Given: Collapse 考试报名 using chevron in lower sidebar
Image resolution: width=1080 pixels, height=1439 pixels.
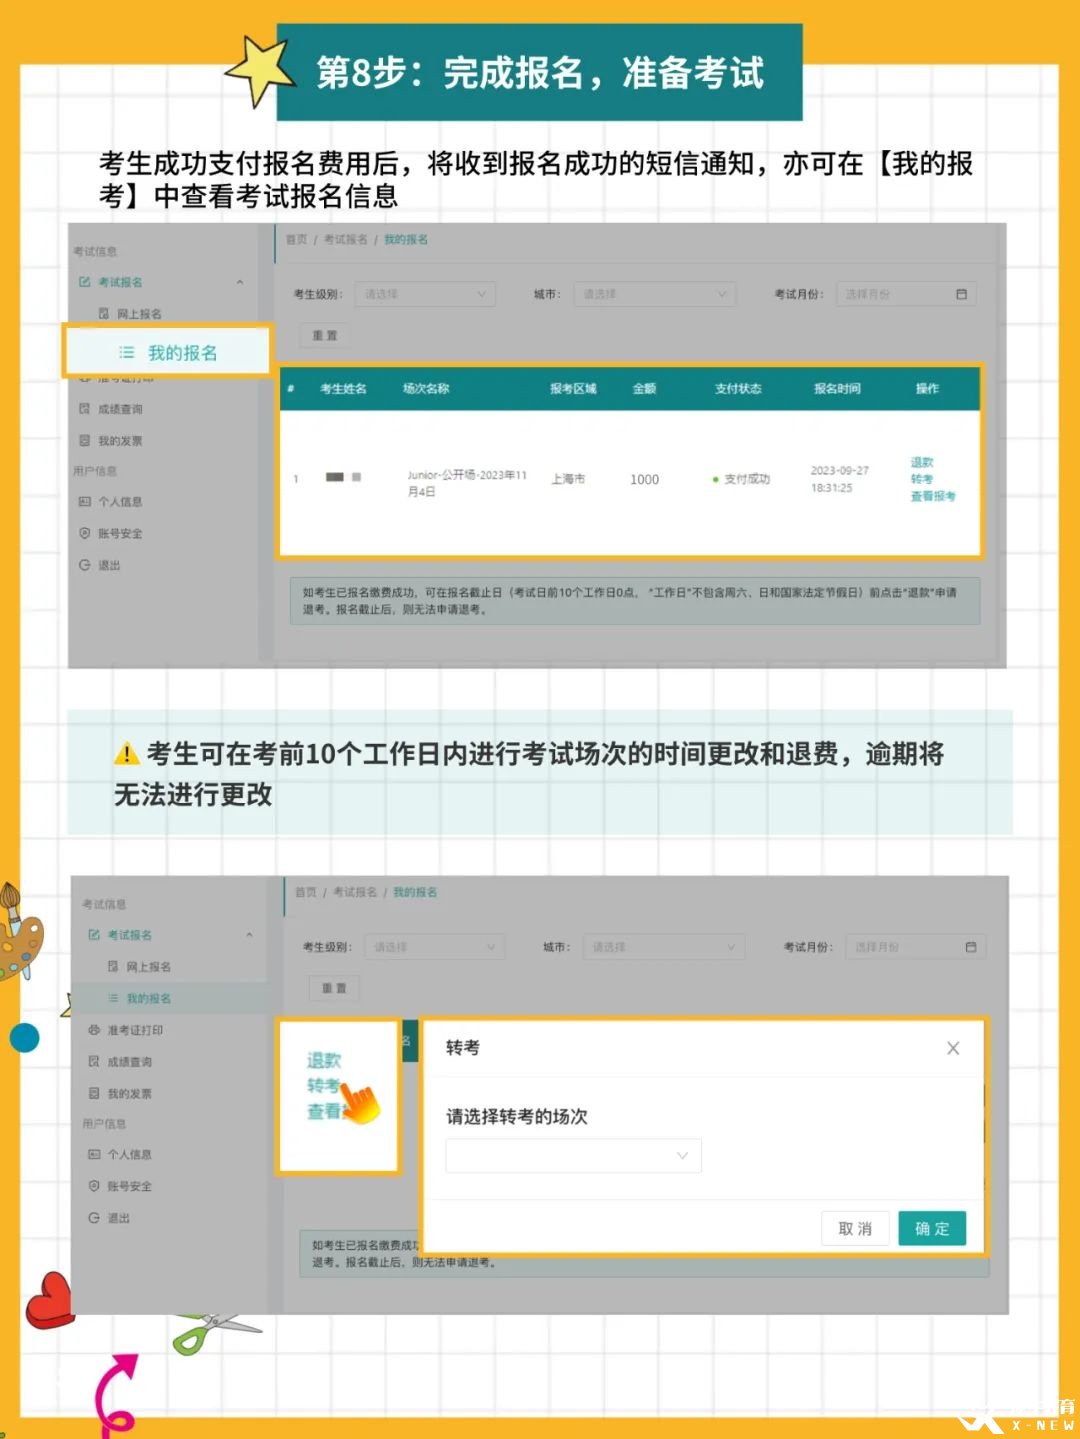Looking at the screenshot, I should 249,935.
